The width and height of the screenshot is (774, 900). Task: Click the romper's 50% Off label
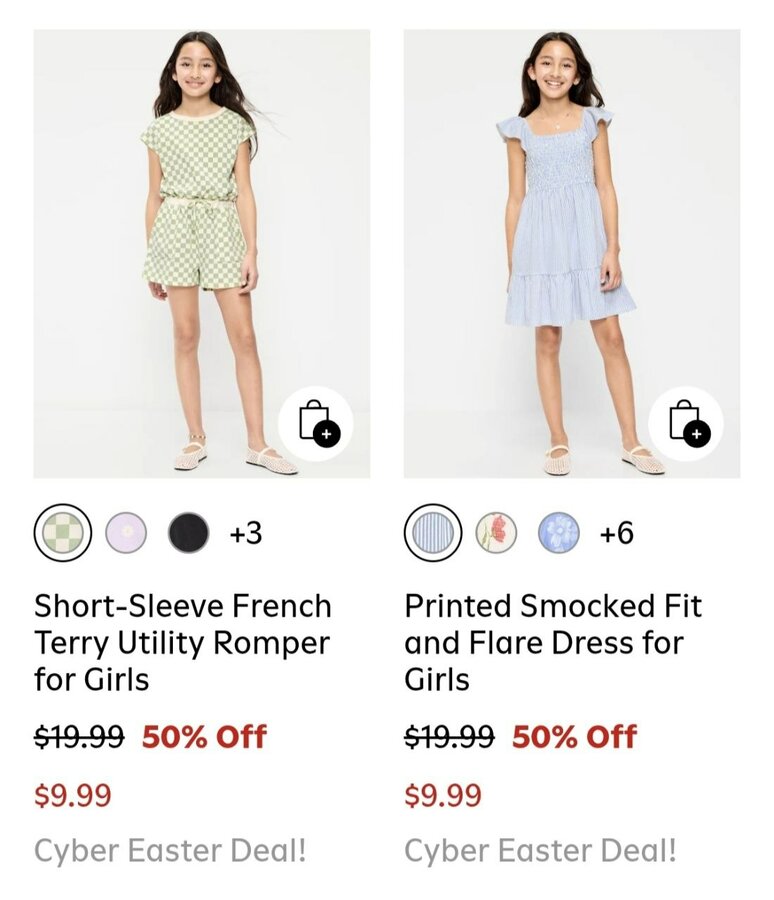(204, 738)
